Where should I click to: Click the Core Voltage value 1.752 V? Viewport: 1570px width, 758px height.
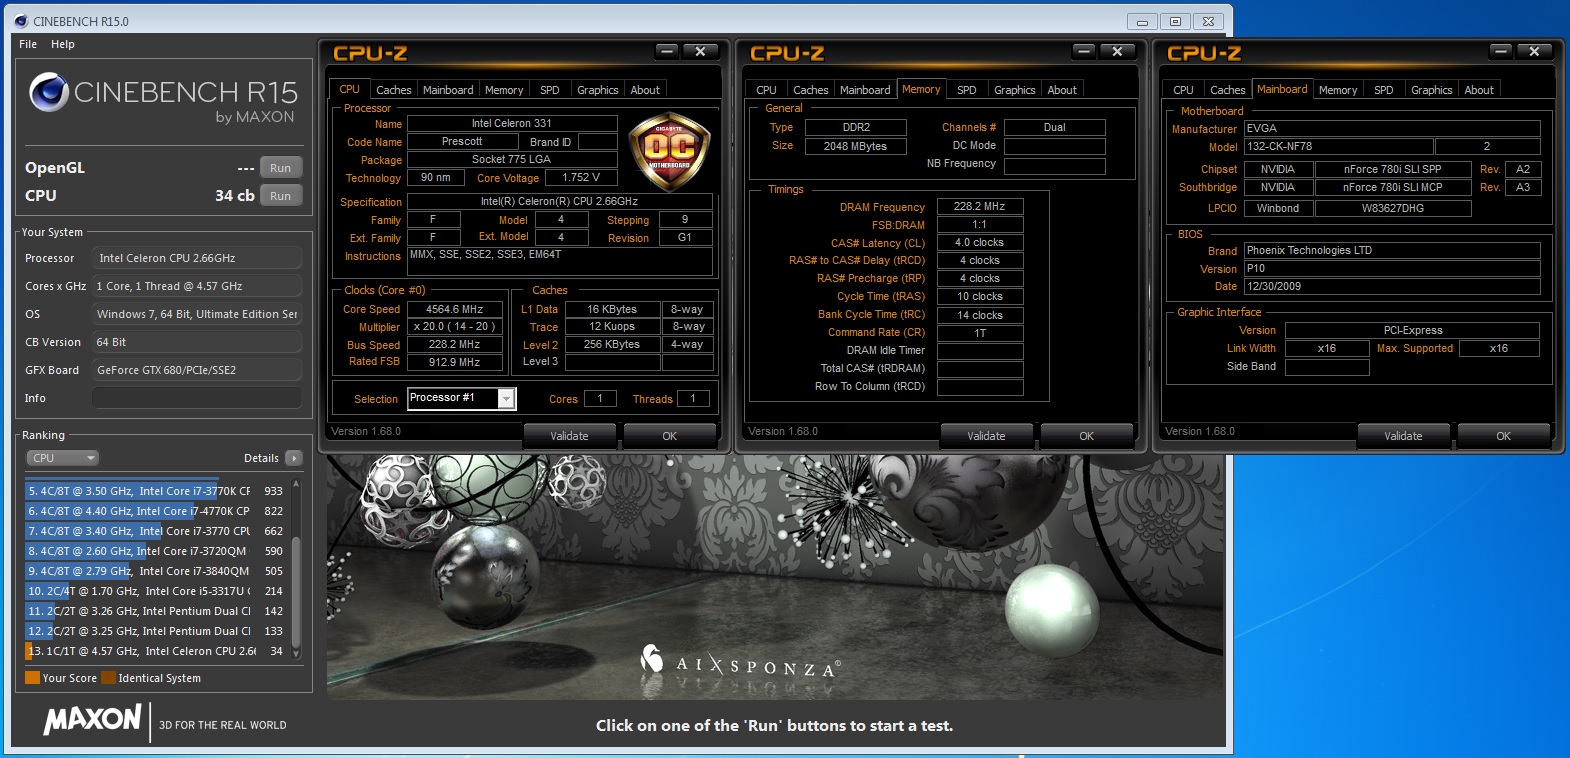(x=581, y=177)
